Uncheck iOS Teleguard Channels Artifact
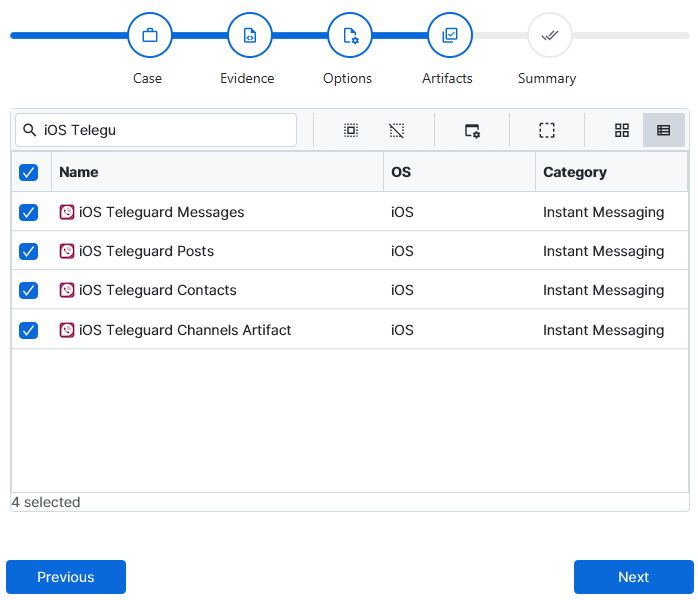Viewport: 698px width, 600px height. tap(28, 330)
